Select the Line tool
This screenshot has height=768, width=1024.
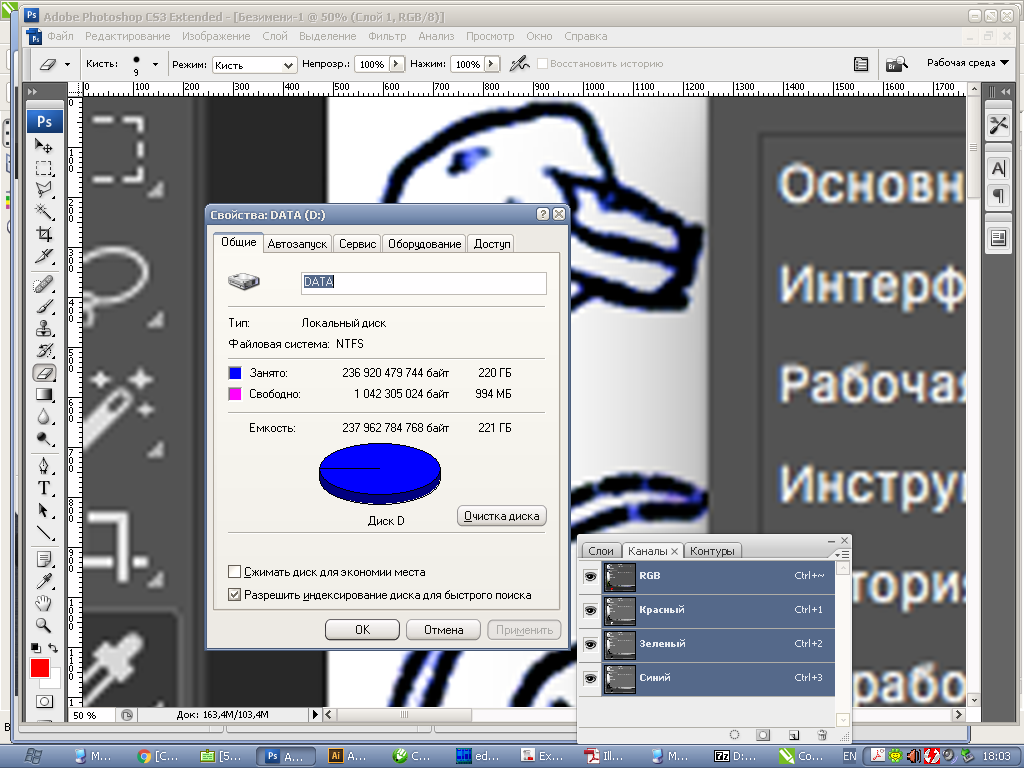point(44,532)
